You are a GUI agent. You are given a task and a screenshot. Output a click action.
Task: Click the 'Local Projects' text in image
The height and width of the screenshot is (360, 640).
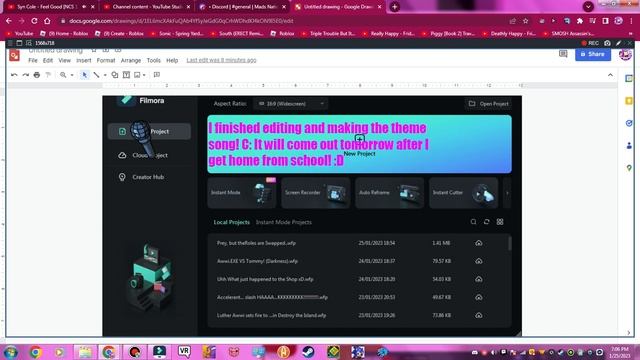pyautogui.click(x=231, y=222)
